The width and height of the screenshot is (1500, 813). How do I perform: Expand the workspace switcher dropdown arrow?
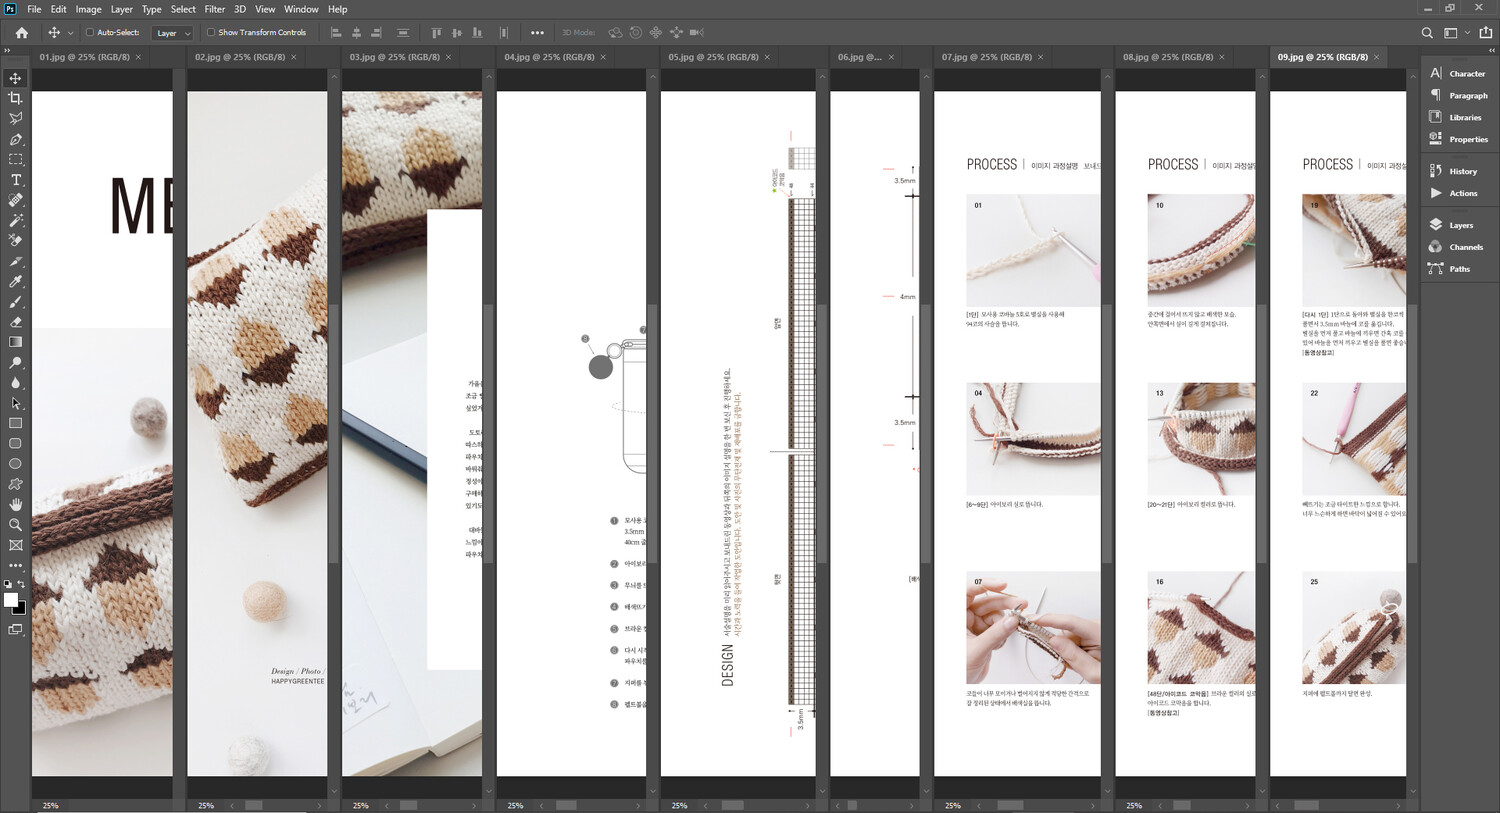coord(1467,33)
